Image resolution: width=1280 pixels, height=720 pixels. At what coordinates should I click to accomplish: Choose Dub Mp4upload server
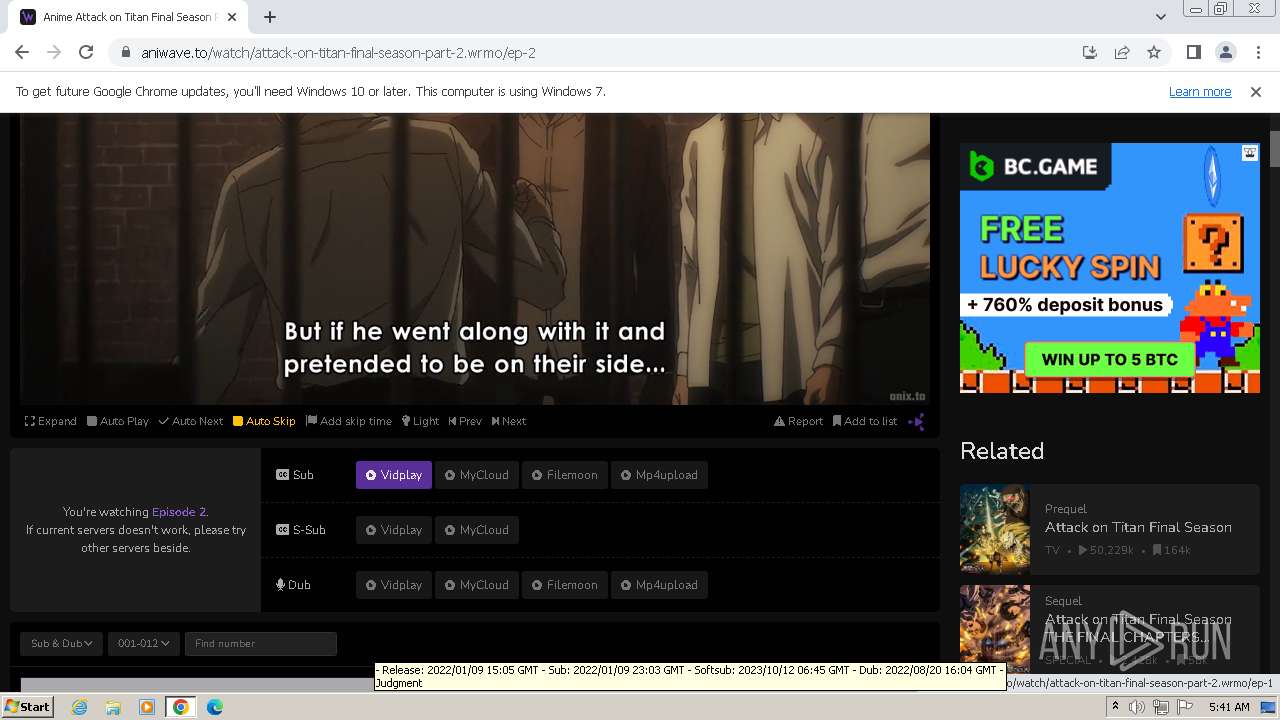[660, 585]
